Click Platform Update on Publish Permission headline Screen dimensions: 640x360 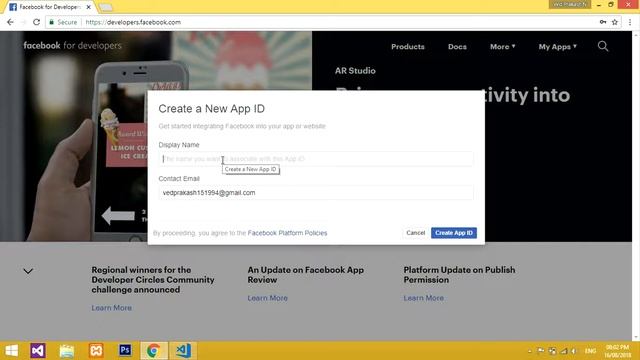click(x=459, y=275)
